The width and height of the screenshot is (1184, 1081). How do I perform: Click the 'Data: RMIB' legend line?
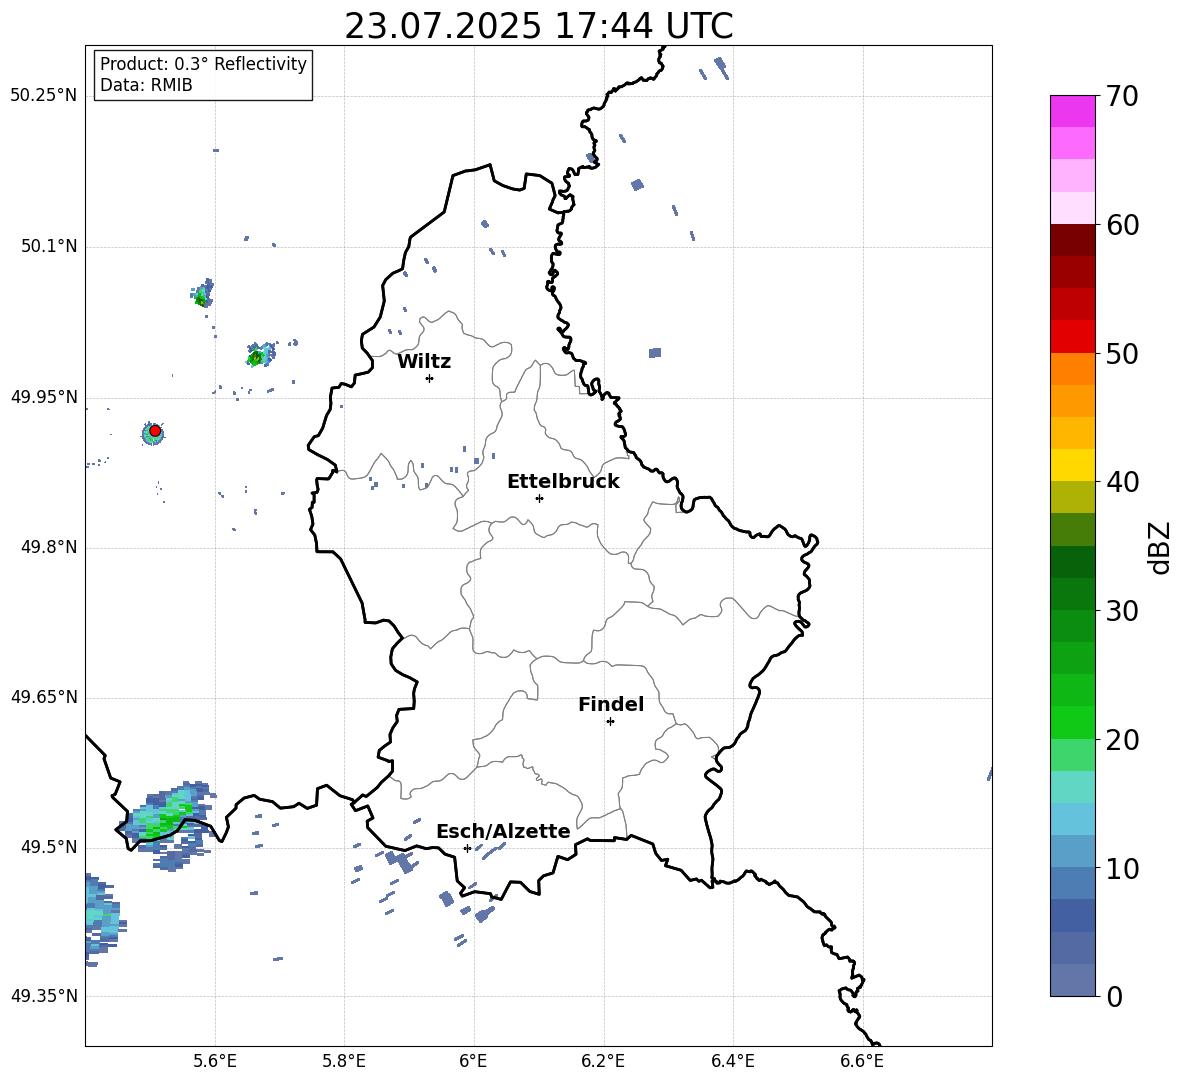click(146, 85)
